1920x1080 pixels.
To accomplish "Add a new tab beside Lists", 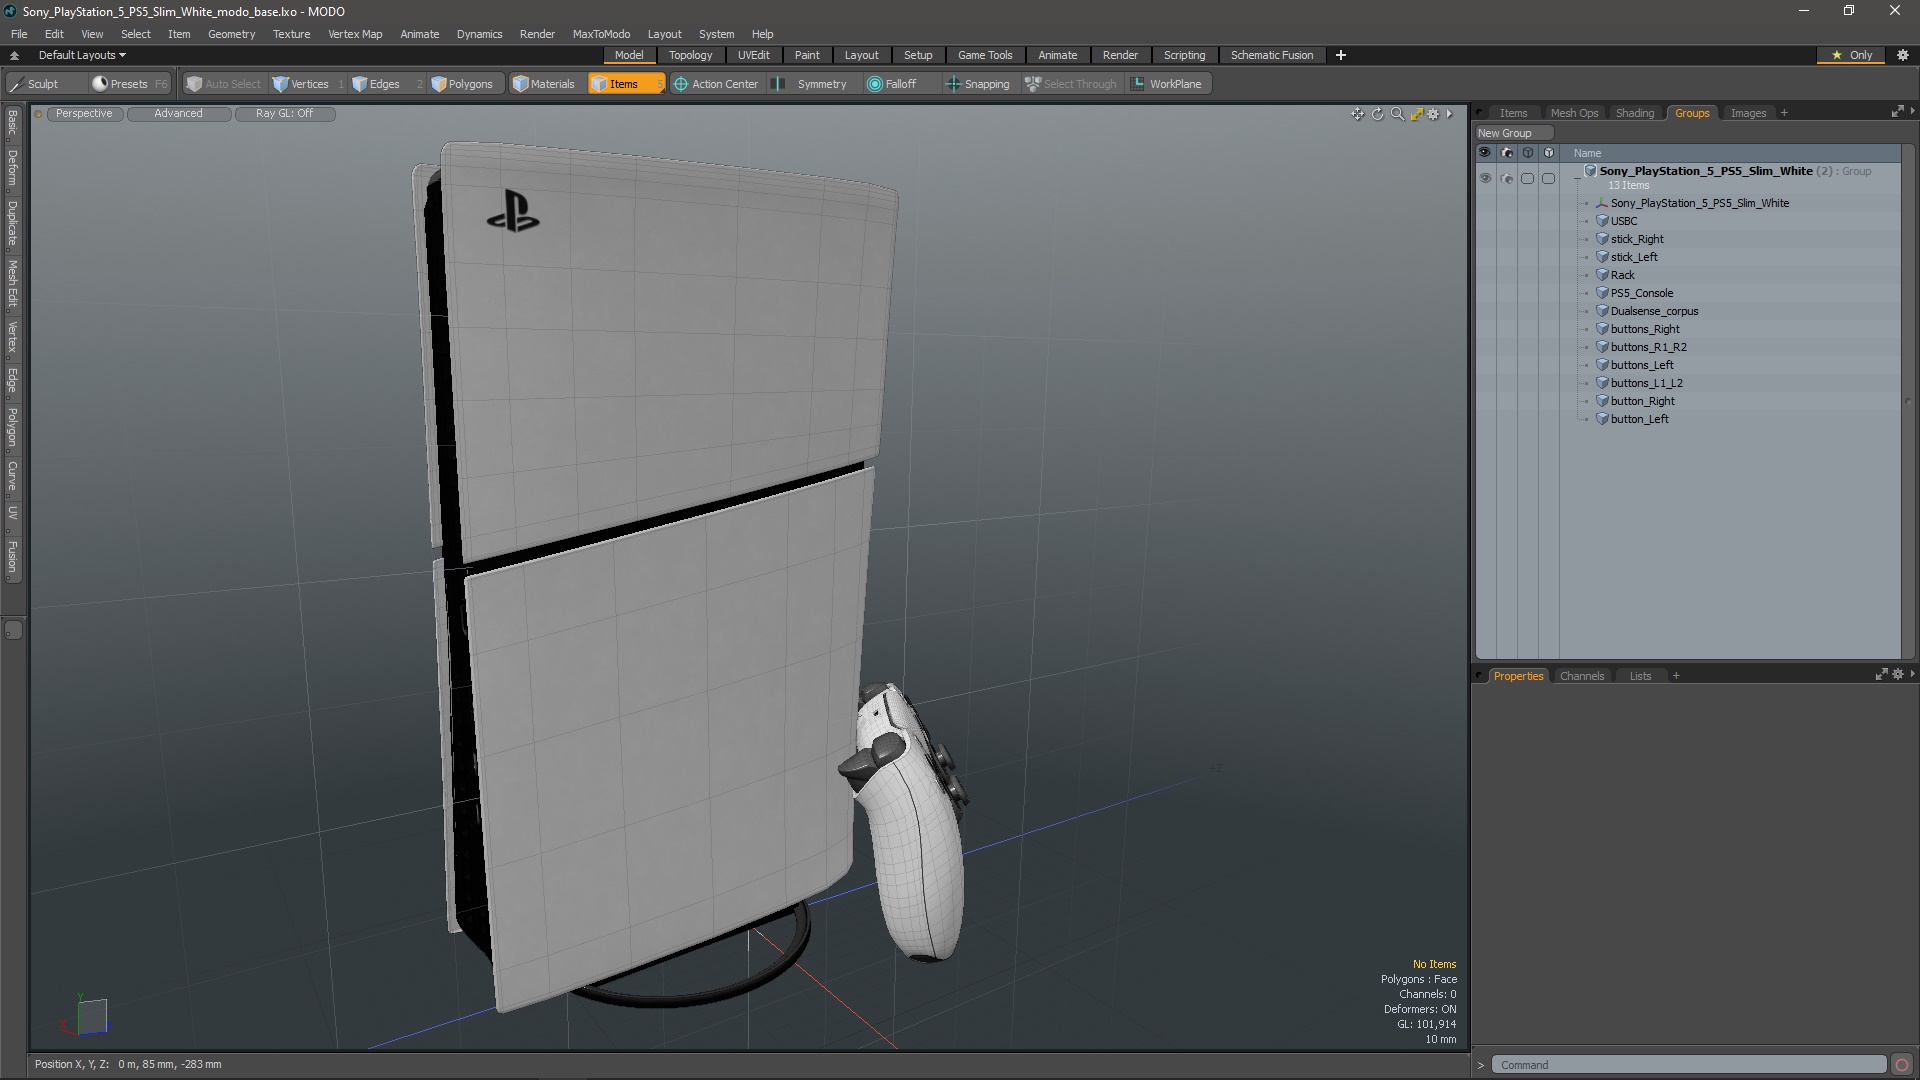I will click(x=1676, y=676).
